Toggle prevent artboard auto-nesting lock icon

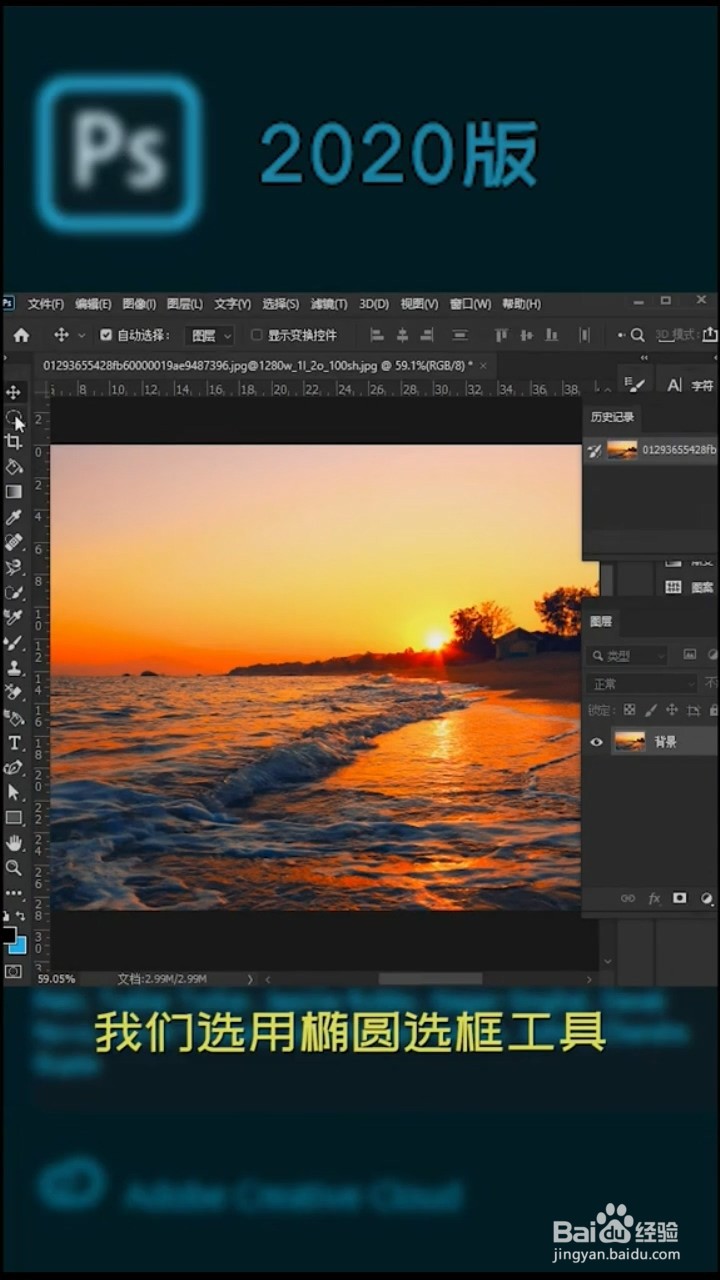pos(693,710)
